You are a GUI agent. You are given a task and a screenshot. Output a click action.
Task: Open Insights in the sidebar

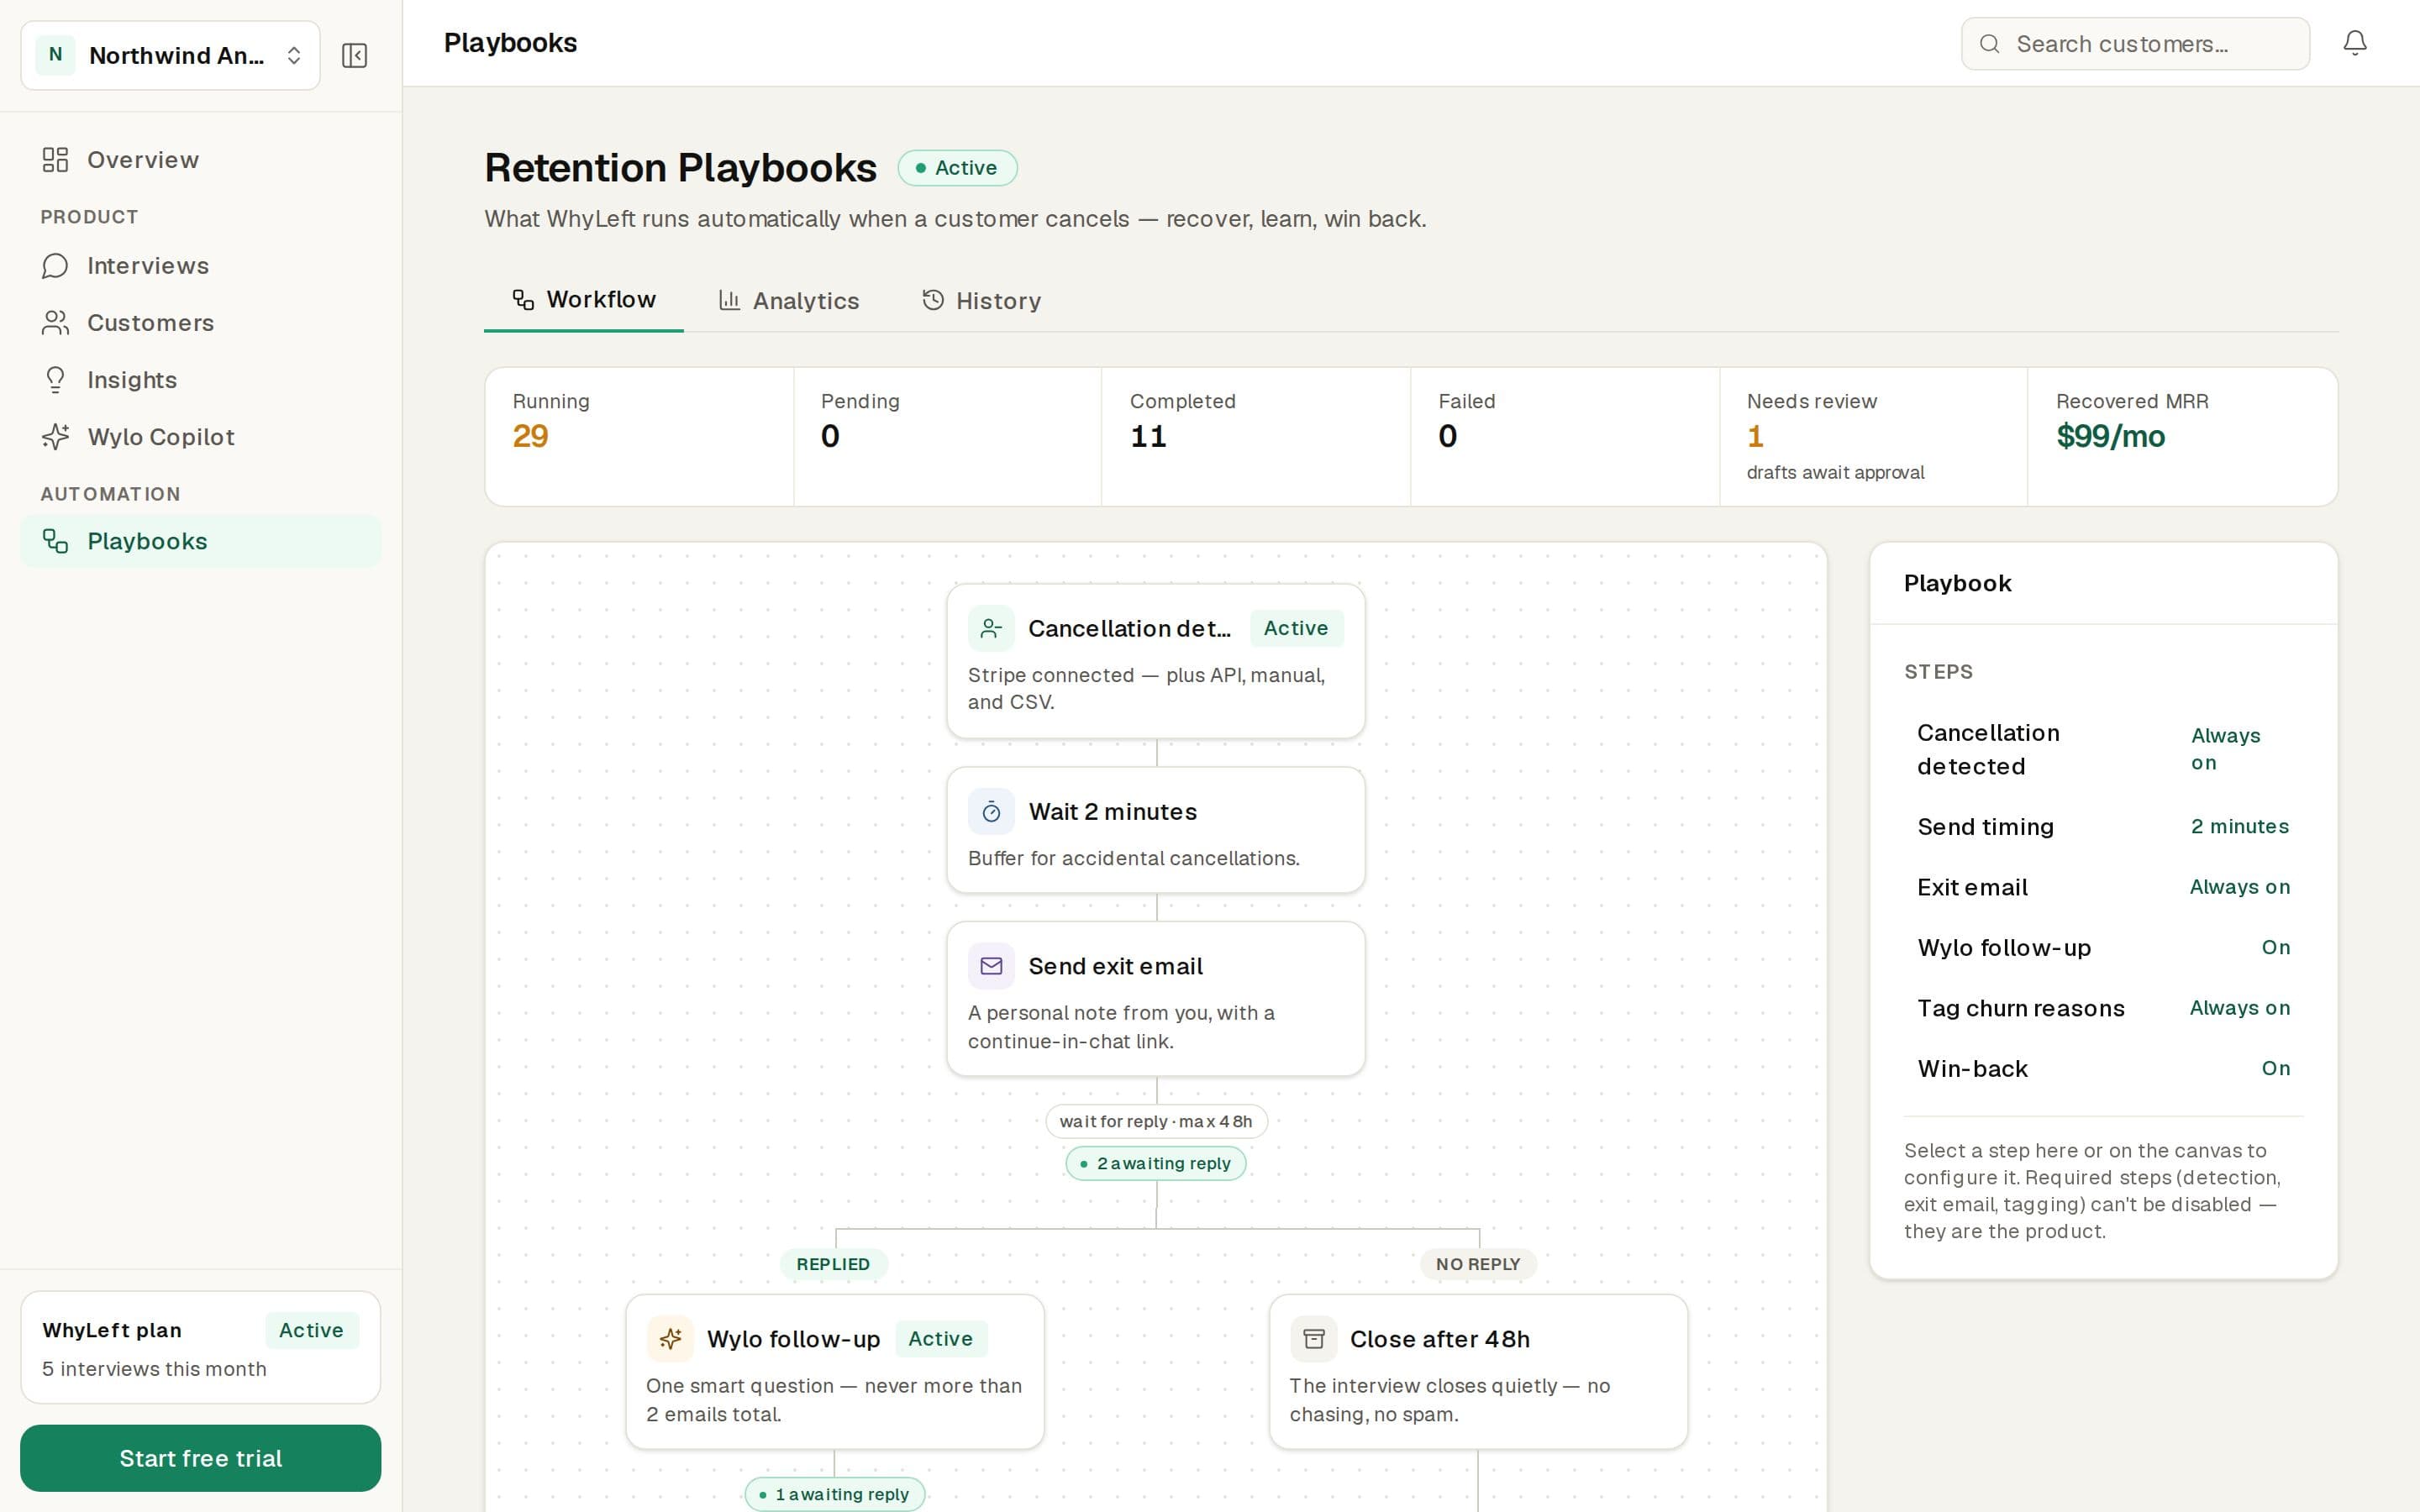pyautogui.click(x=200, y=380)
